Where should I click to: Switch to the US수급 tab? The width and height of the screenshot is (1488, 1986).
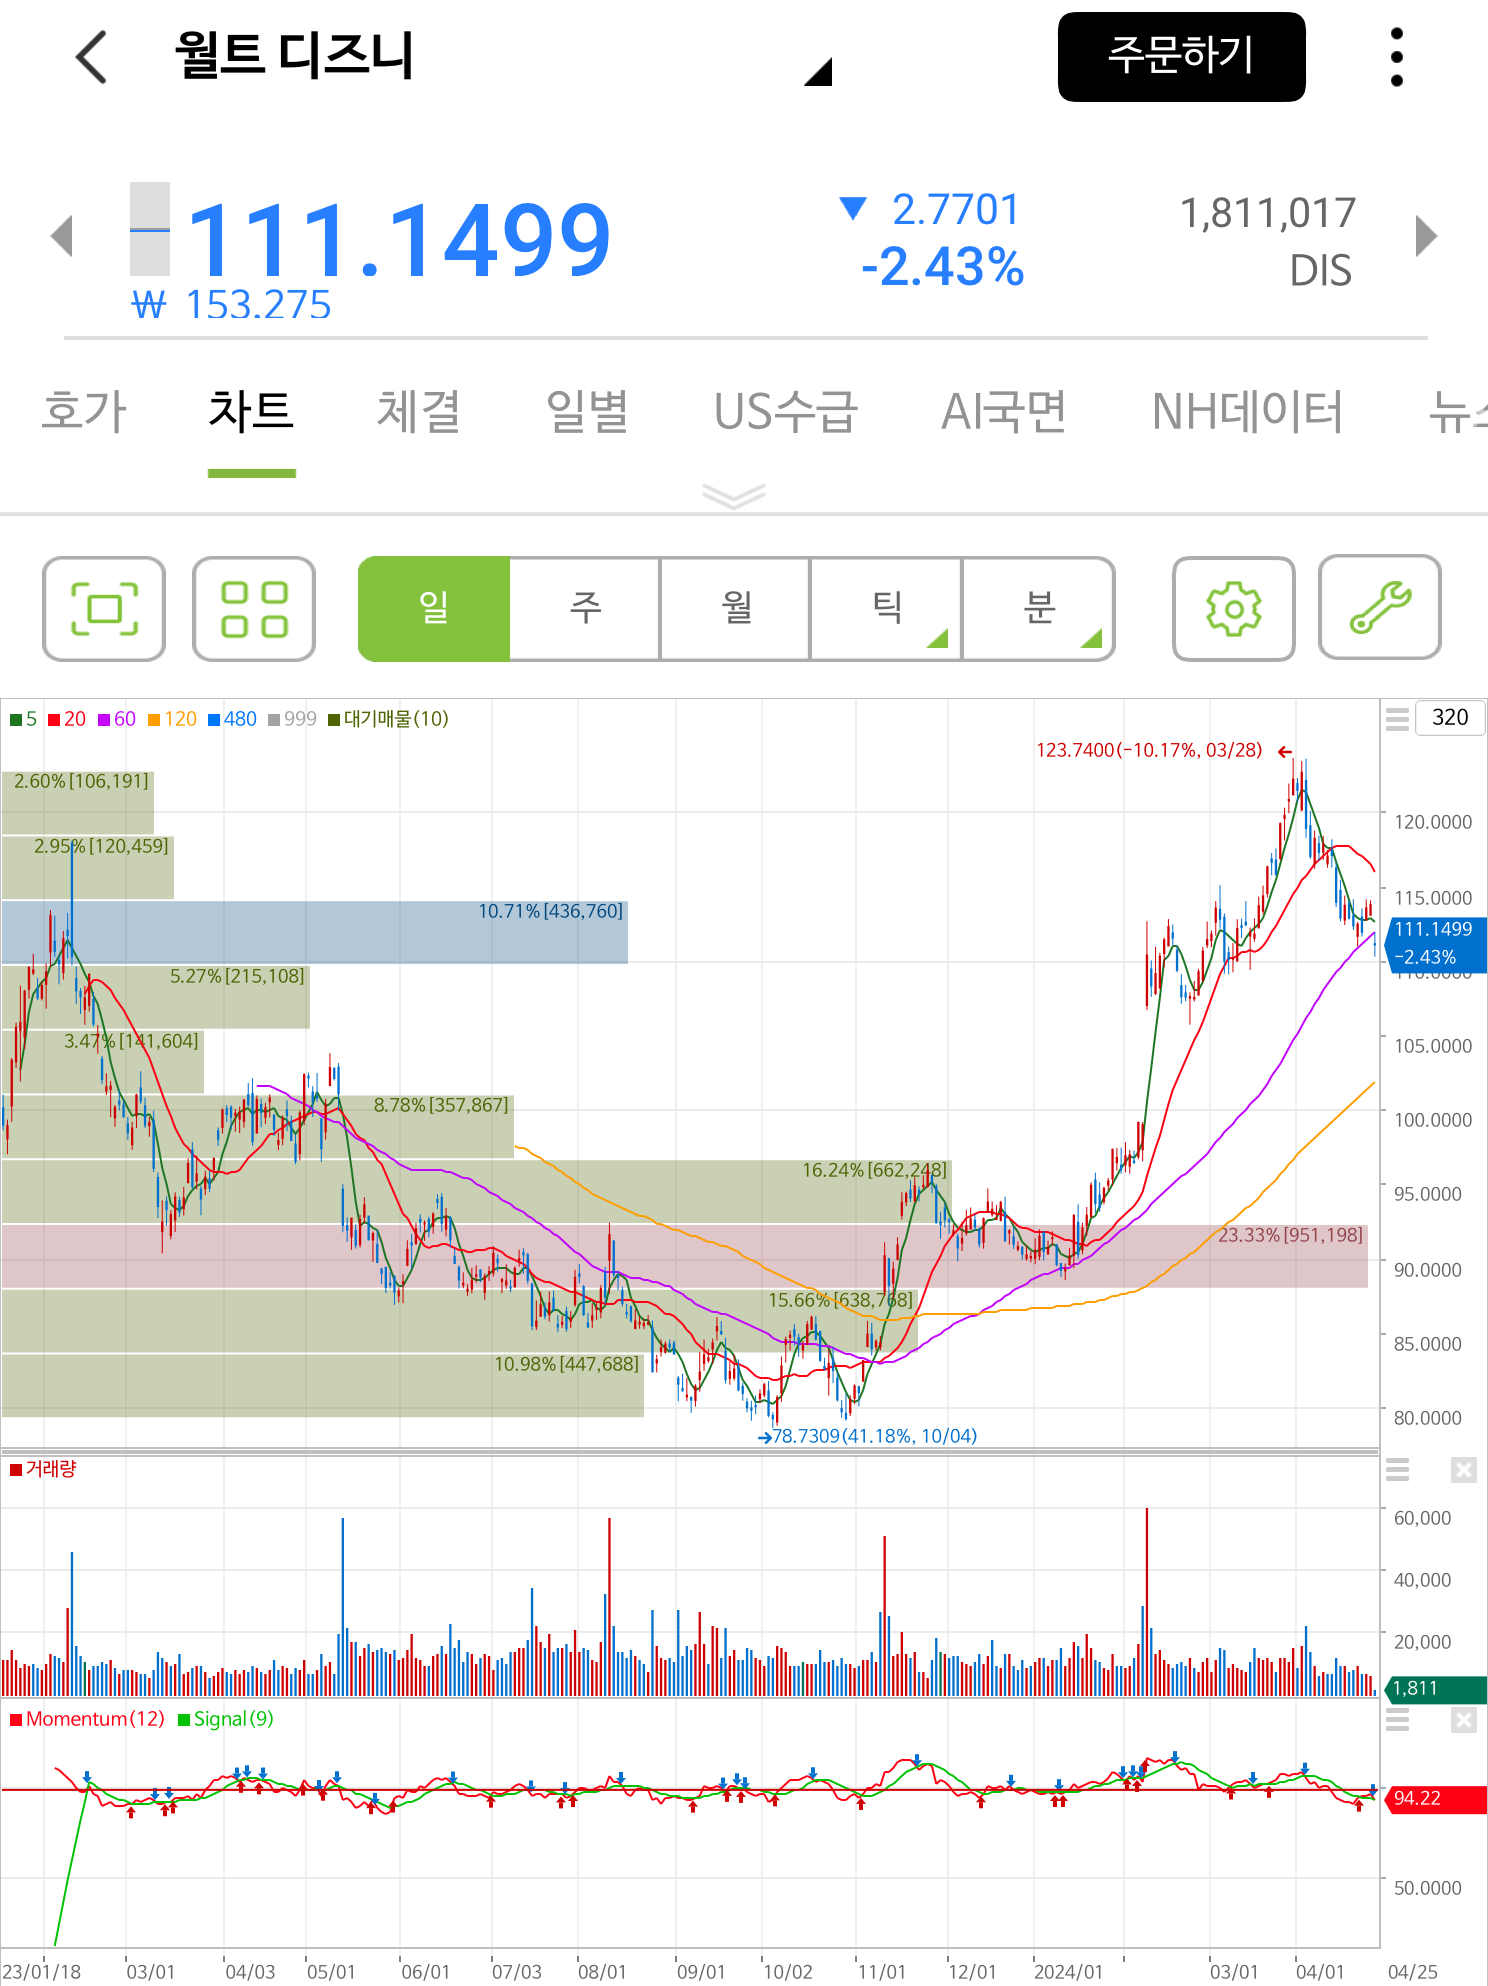(786, 411)
